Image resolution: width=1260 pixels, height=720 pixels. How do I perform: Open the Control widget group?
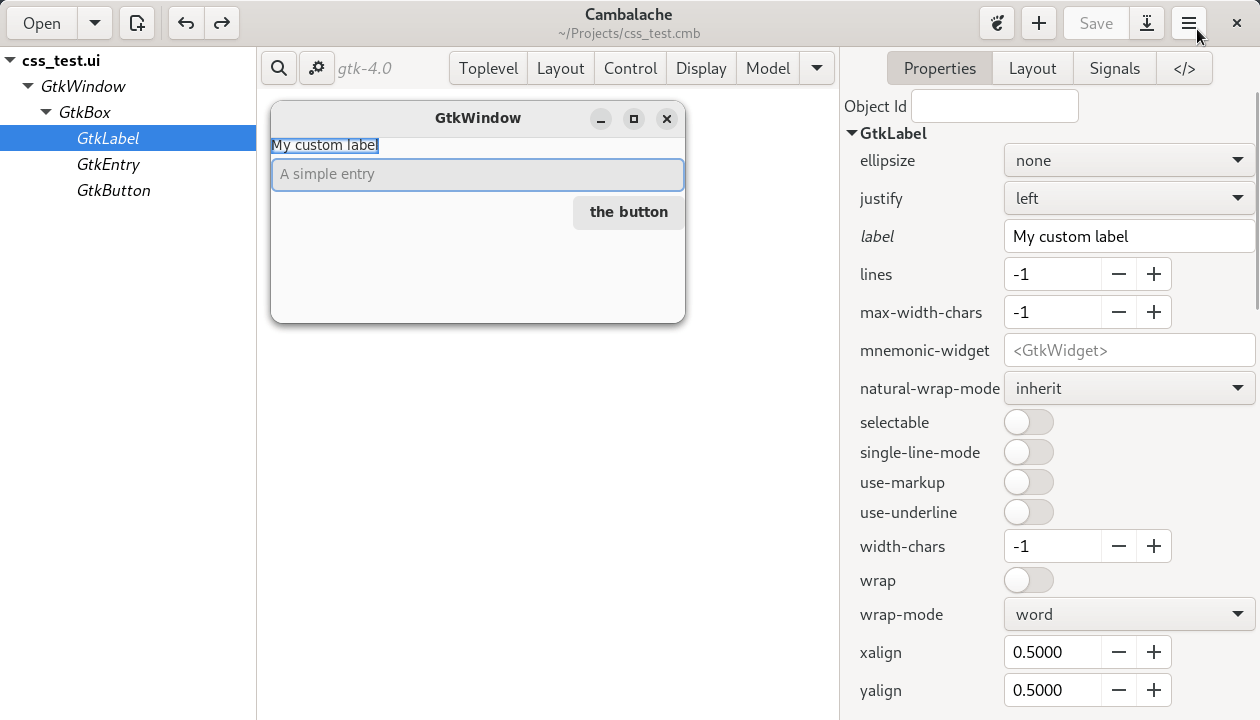(x=630, y=68)
